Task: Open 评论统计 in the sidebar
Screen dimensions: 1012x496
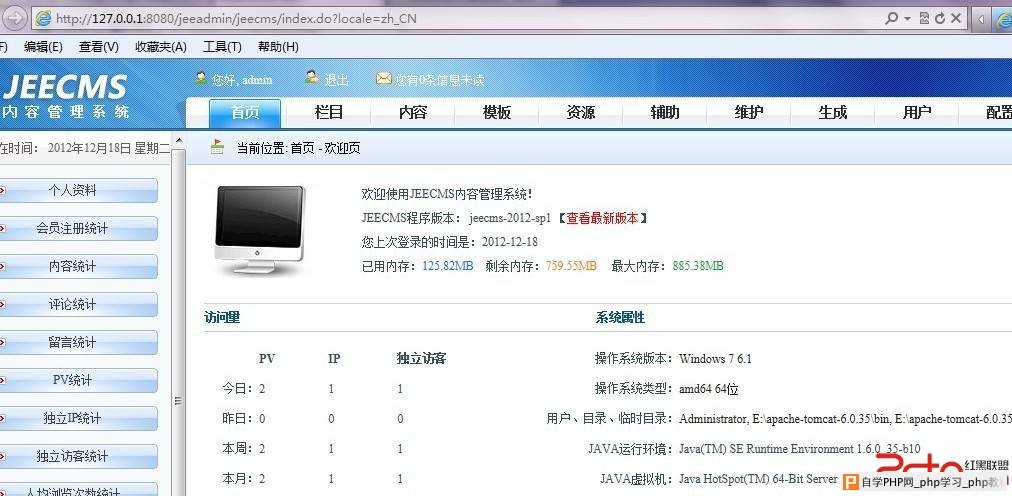Action: pos(78,304)
